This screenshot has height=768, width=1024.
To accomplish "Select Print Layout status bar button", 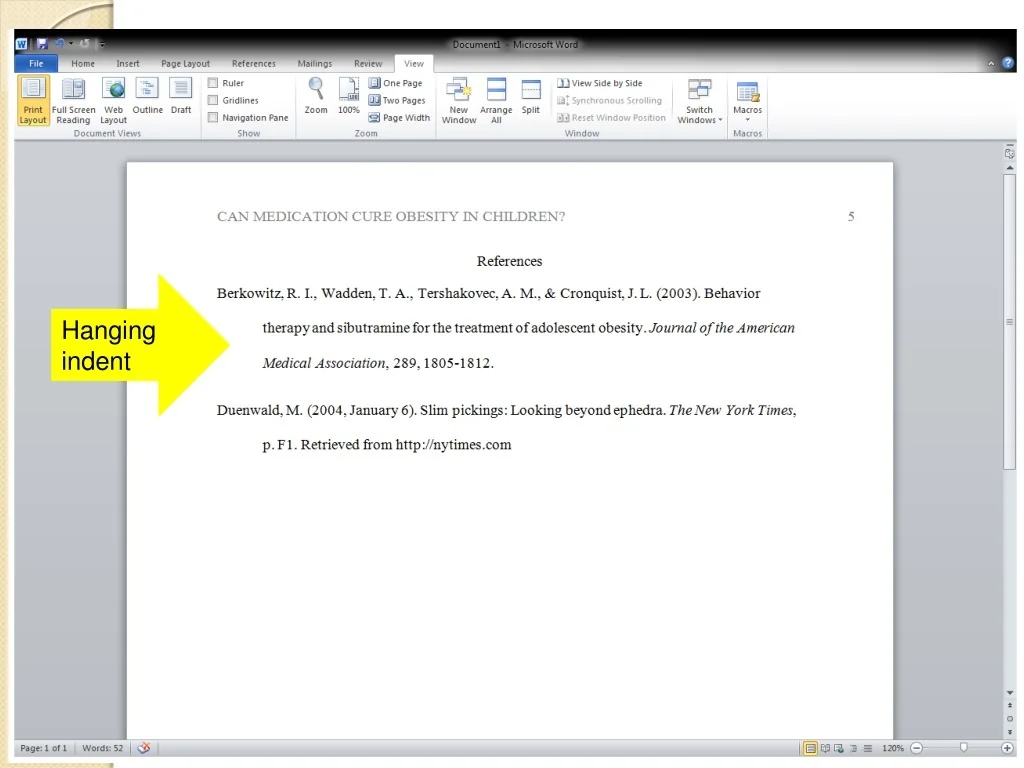I will tap(810, 748).
